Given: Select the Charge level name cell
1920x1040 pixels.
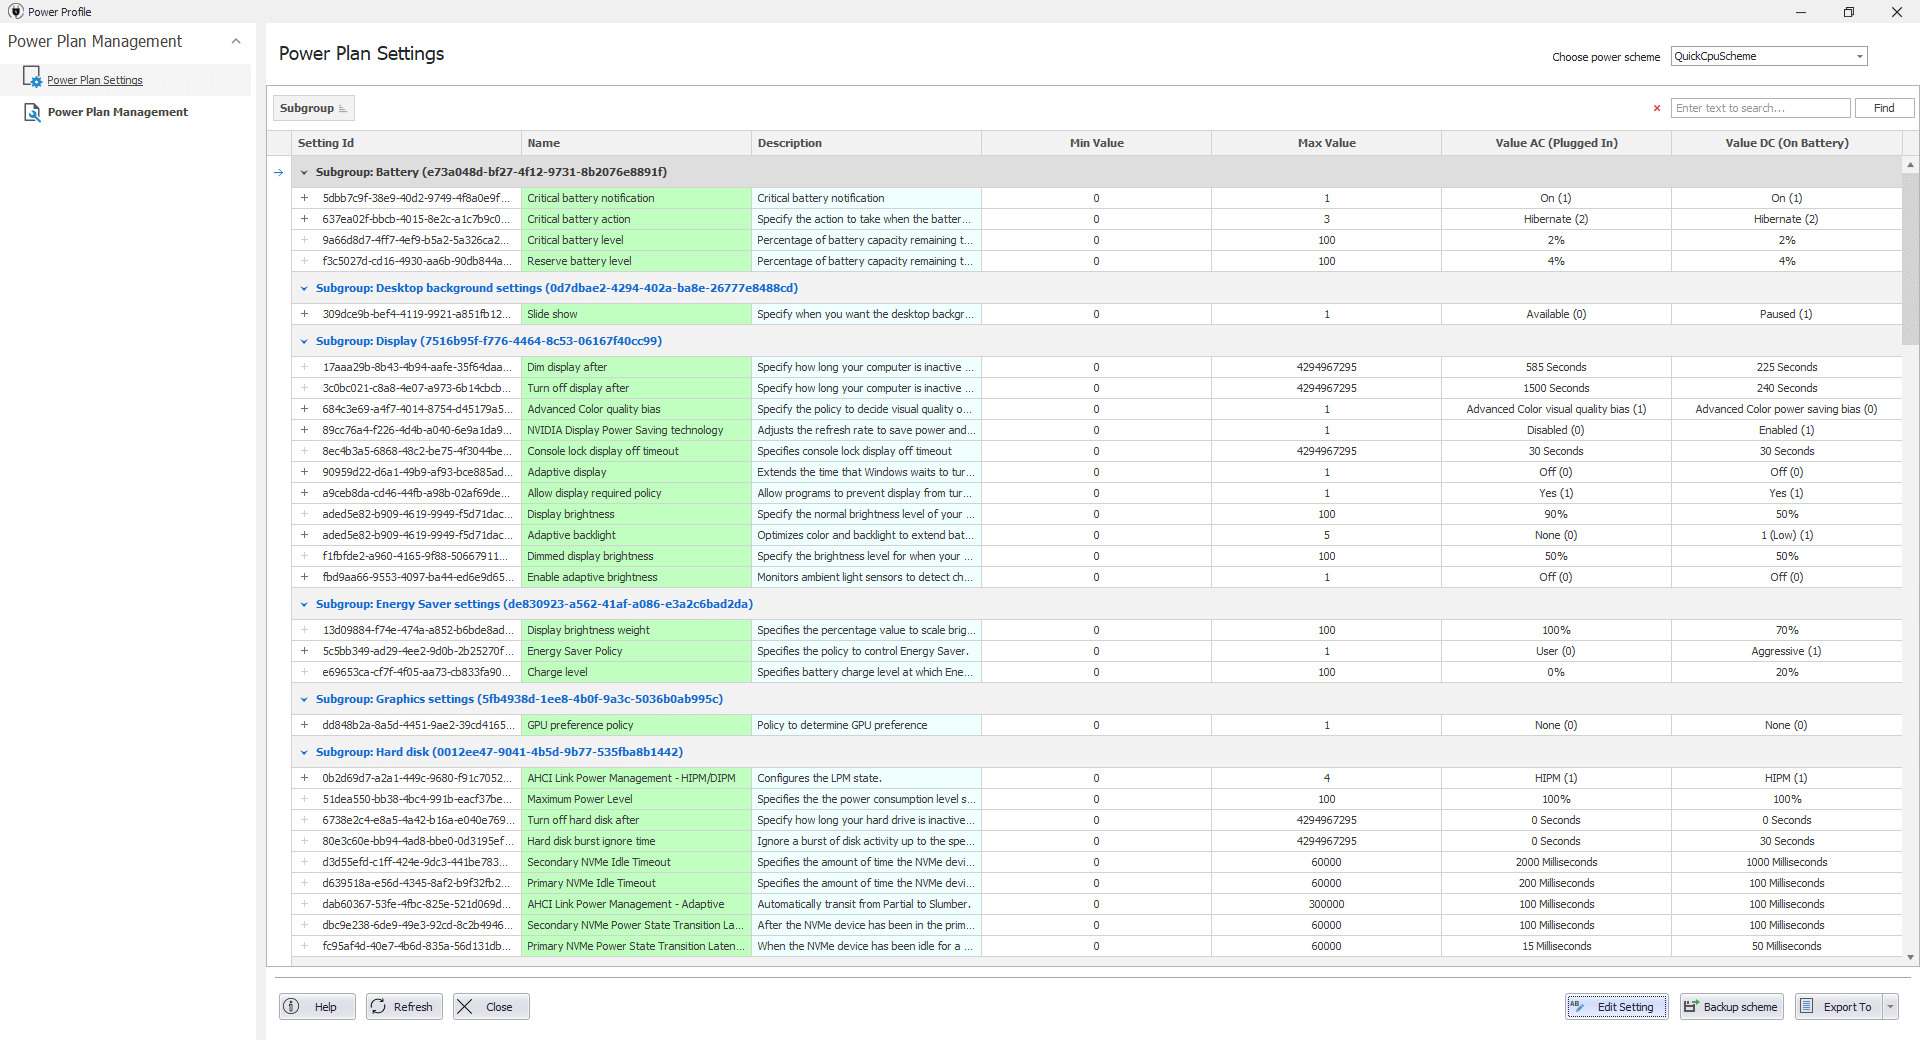Looking at the screenshot, I should tap(636, 672).
